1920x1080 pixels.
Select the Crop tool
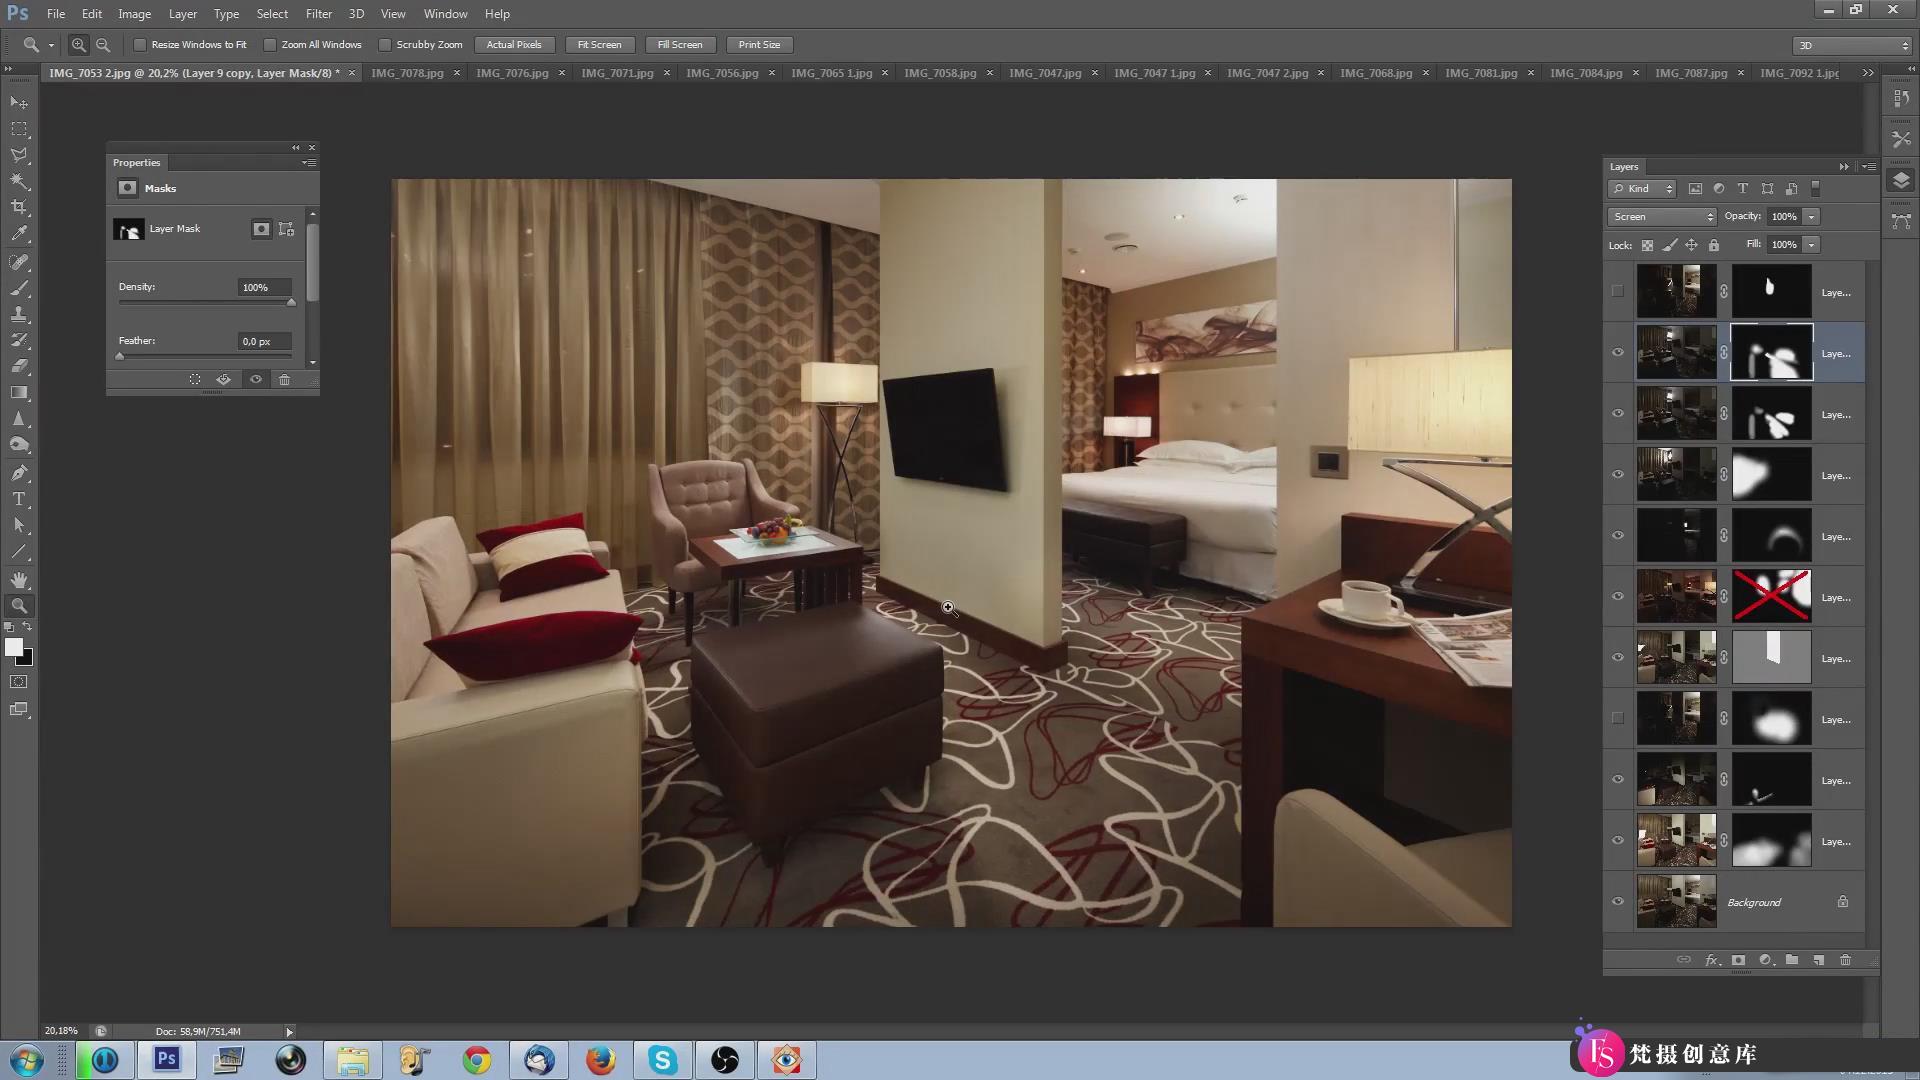point(20,207)
